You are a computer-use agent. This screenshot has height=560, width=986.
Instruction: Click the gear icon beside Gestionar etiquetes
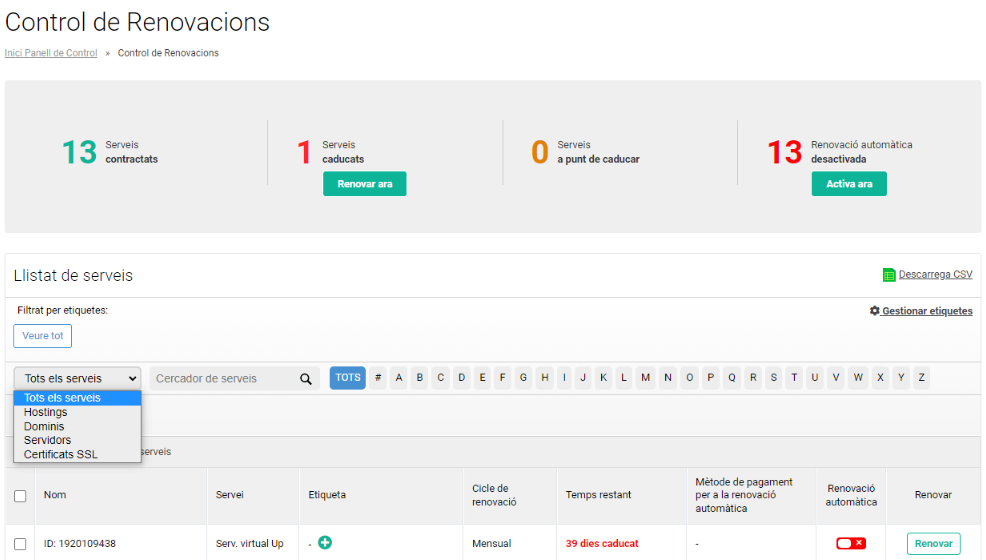click(x=874, y=310)
